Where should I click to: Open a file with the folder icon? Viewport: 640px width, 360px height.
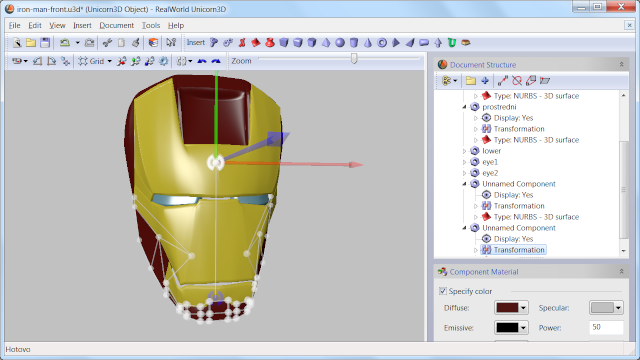[x=31, y=42]
